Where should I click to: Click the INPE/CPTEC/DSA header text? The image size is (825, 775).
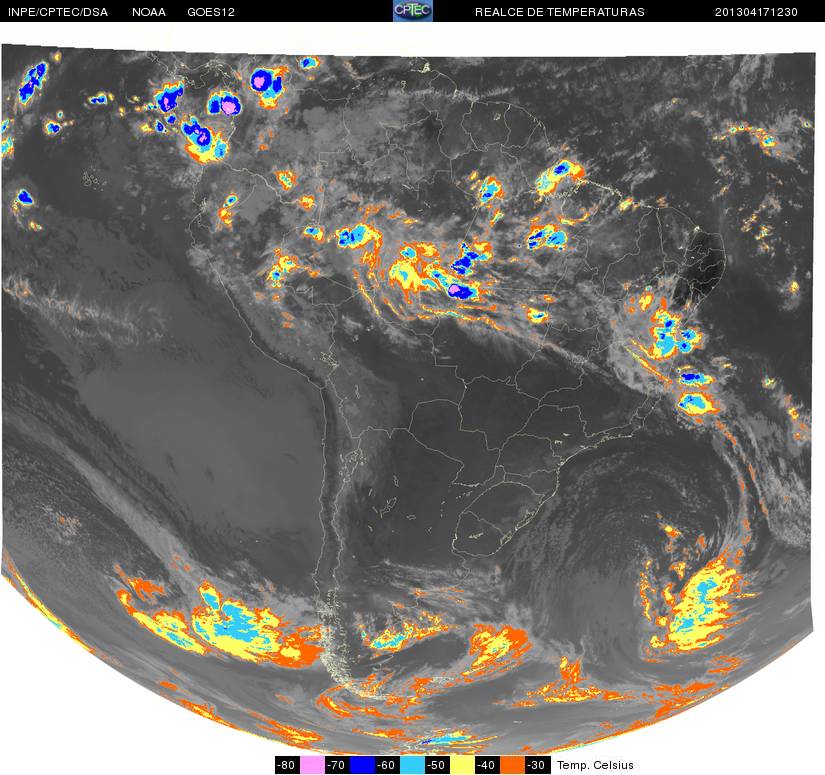point(58,12)
